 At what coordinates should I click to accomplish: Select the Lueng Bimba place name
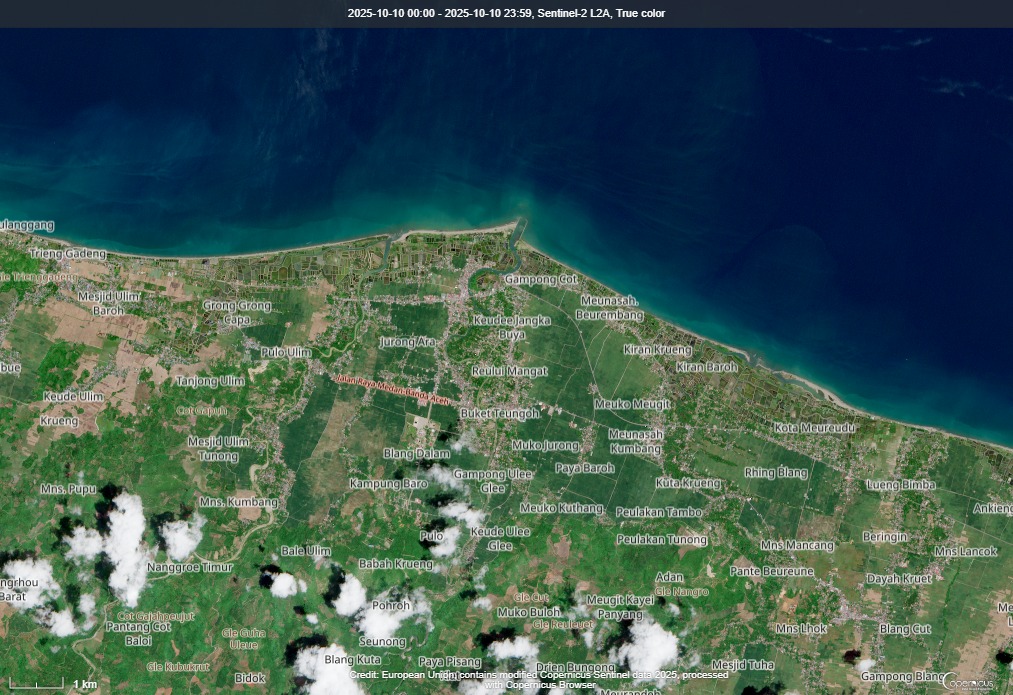903,483
